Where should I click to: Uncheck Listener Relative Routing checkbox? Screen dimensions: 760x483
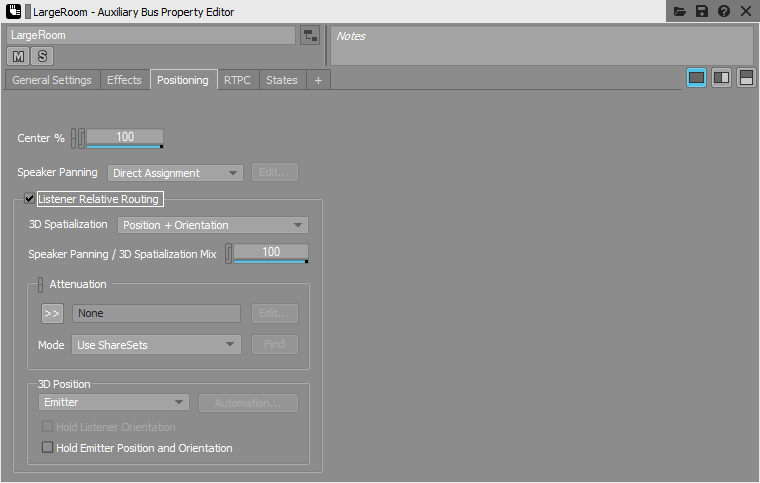[30, 199]
